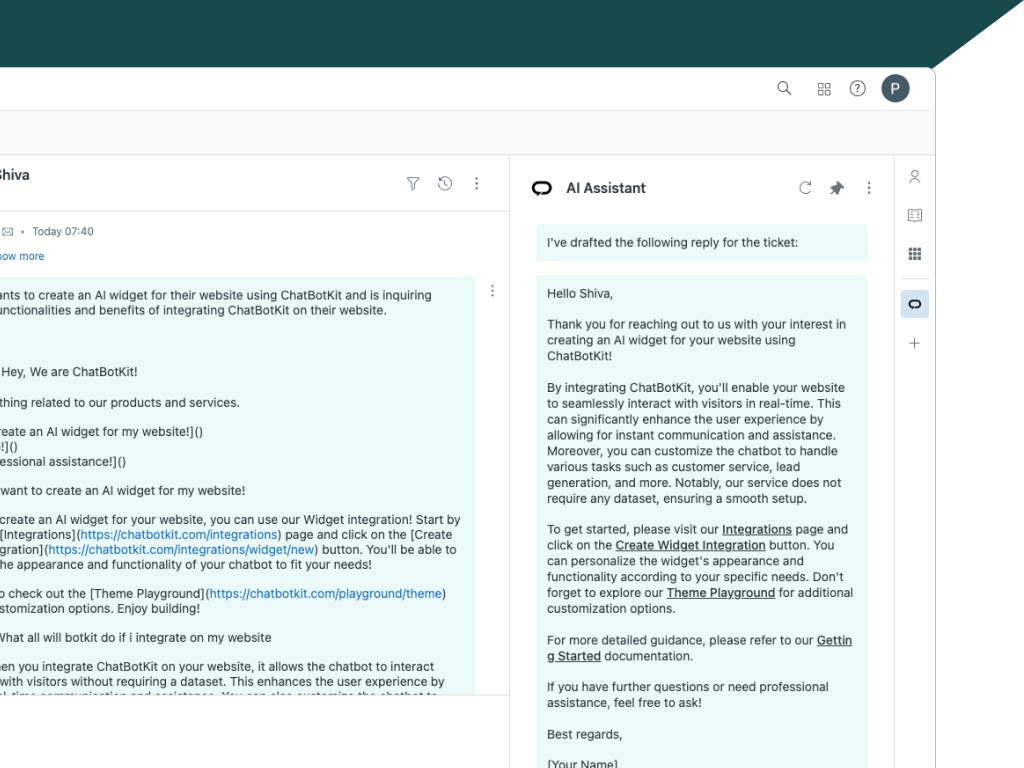Open AI Assistant three-dot options menu
The height and width of the screenshot is (768, 1024).
869,188
